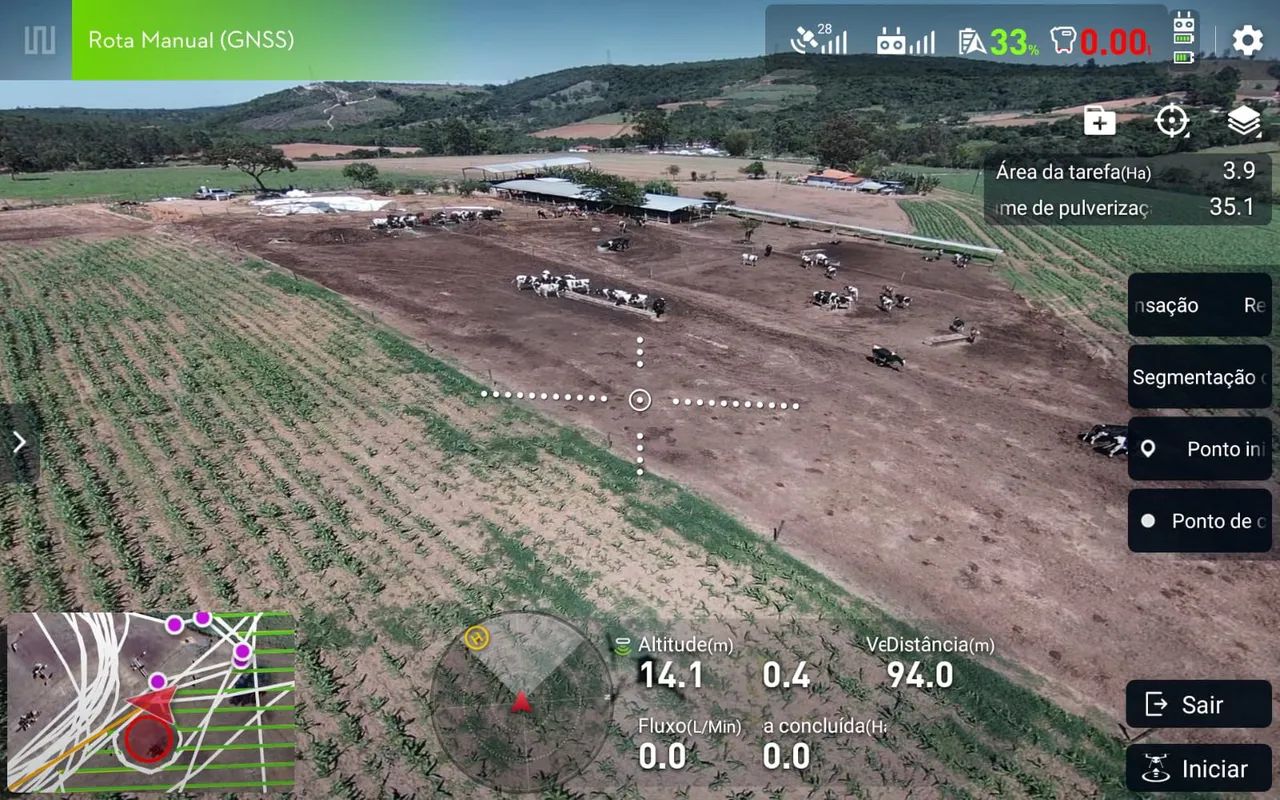Screen dimensions: 1280x800
Task: Click the route pattern icon at top-left
Action: tap(39, 41)
